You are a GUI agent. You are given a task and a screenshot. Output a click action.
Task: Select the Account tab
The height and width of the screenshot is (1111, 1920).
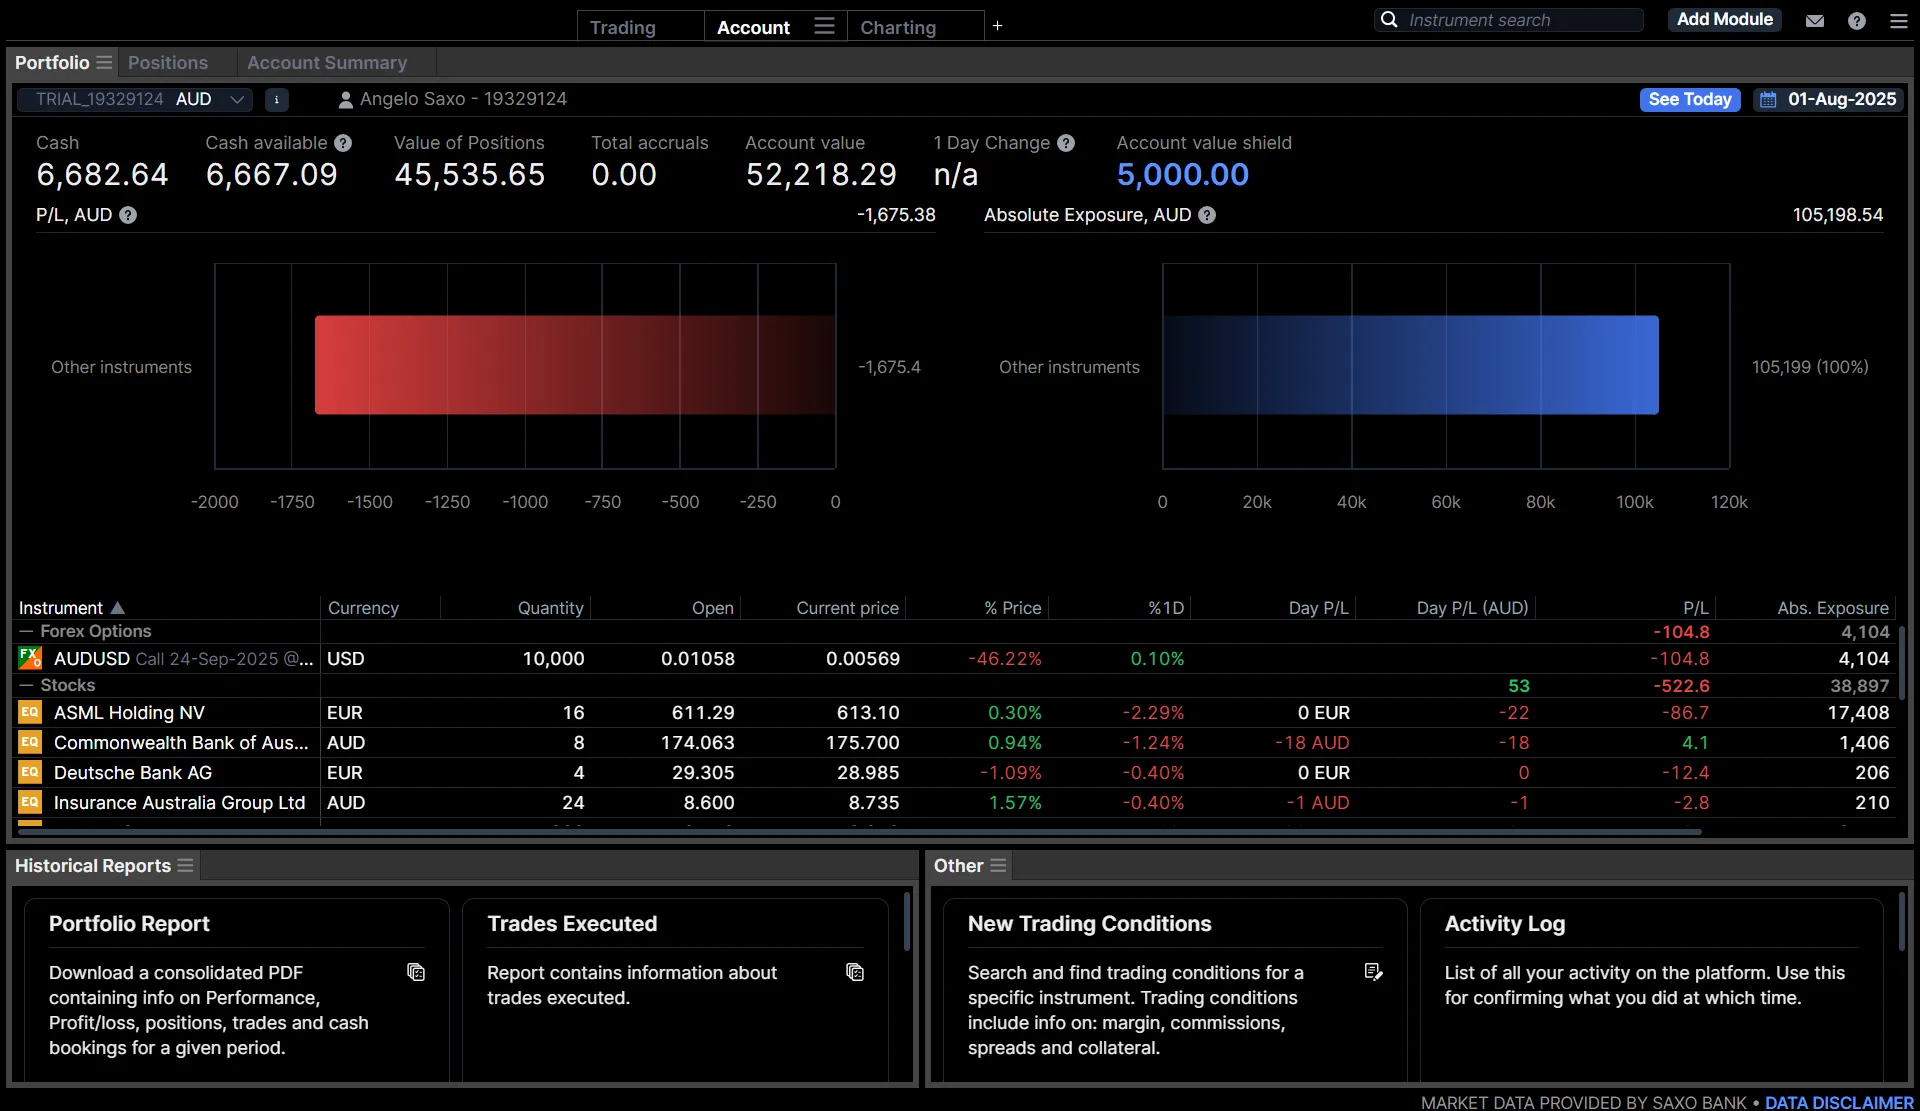pos(753,27)
